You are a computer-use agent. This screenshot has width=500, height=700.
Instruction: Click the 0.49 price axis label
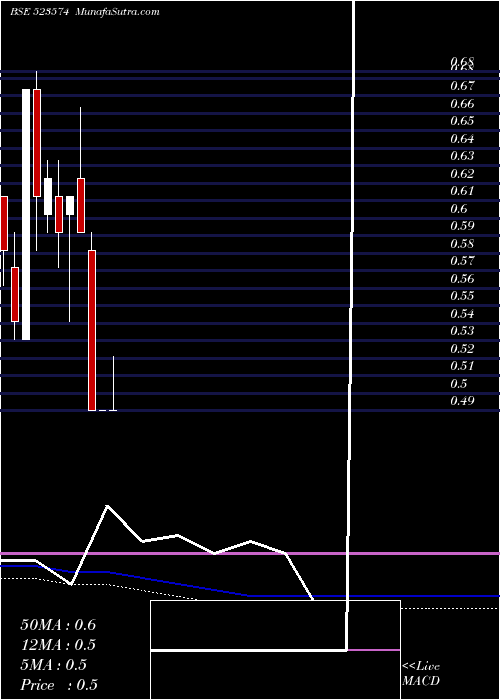click(462, 401)
